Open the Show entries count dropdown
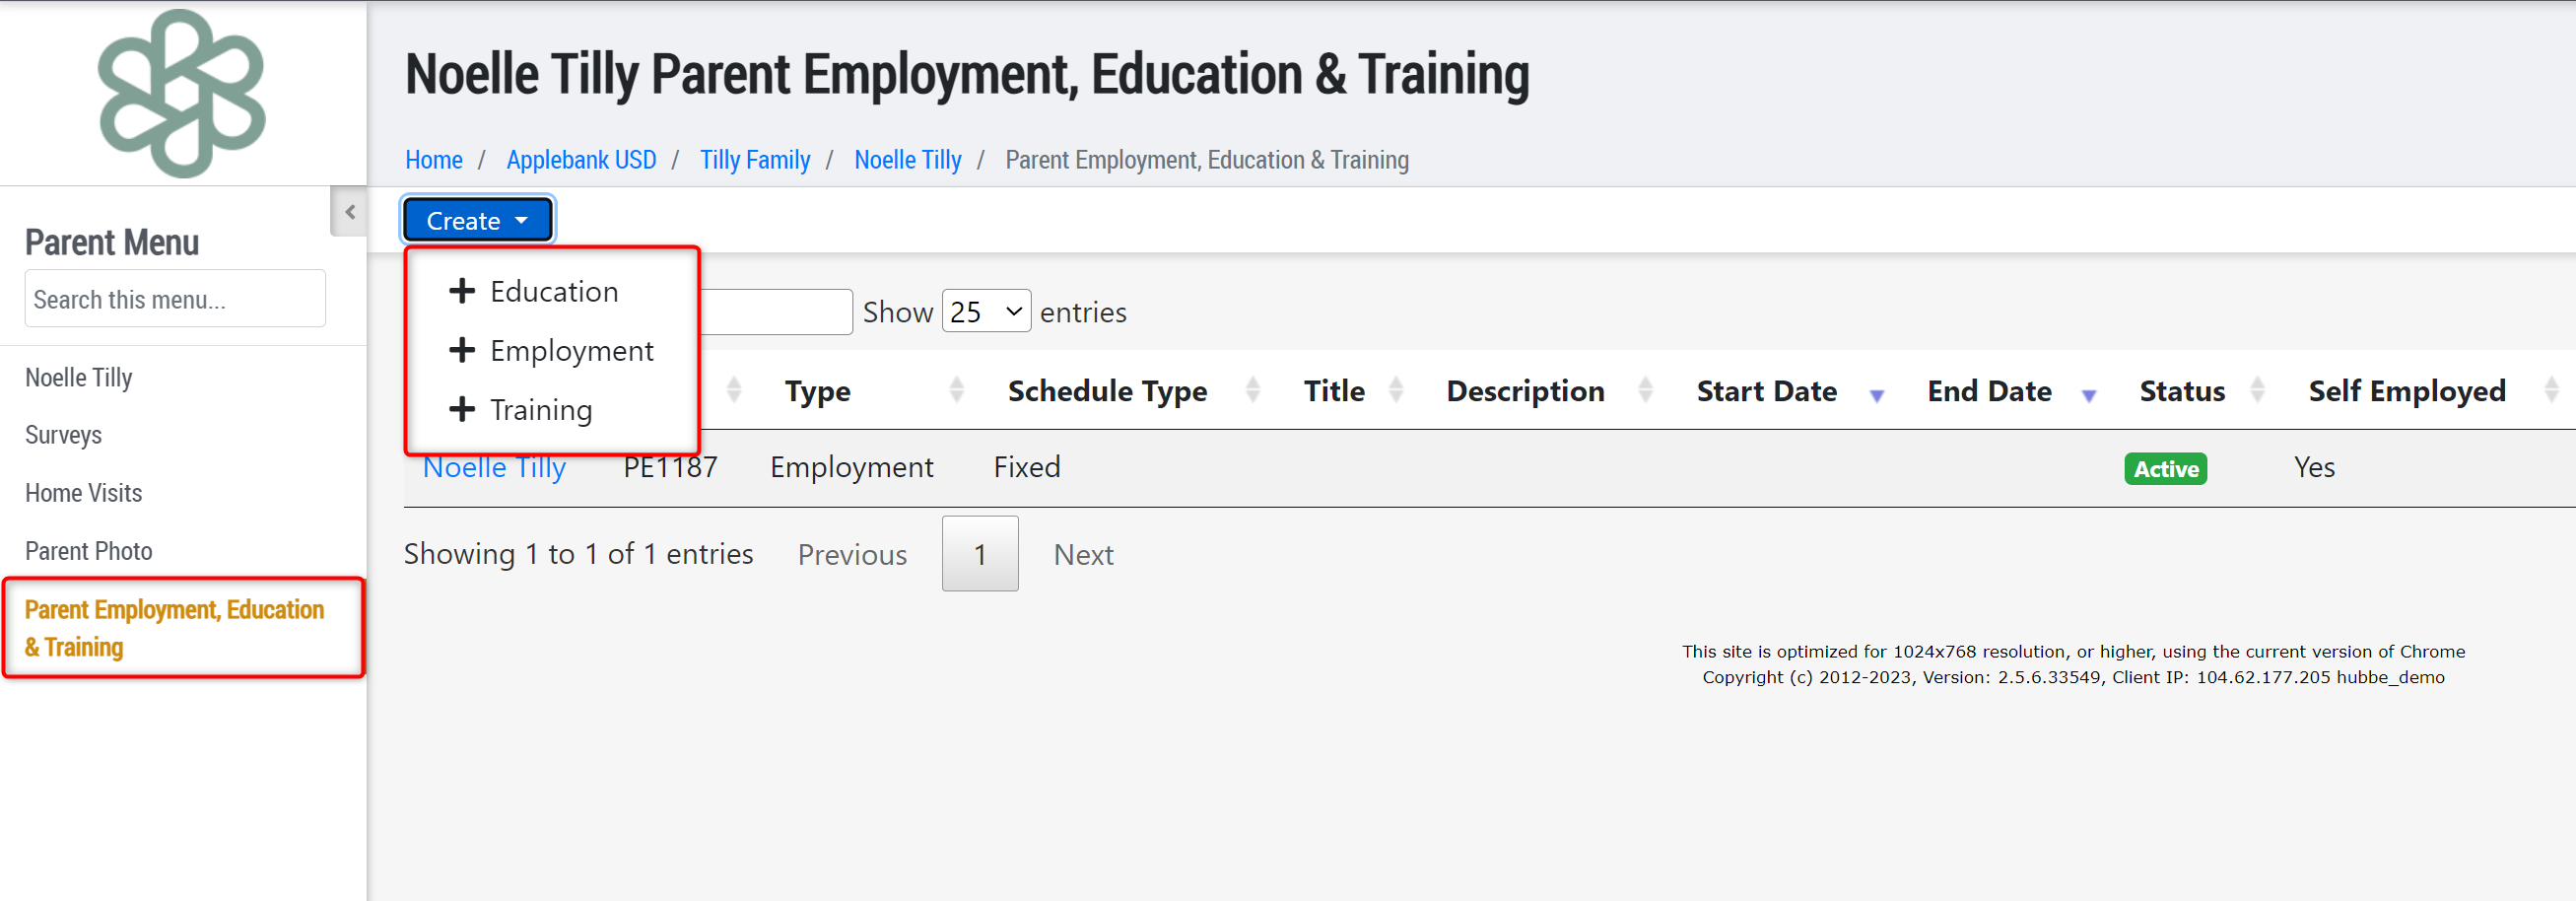This screenshot has height=901, width=2576. pyautogui.click(x=986, y=312)
